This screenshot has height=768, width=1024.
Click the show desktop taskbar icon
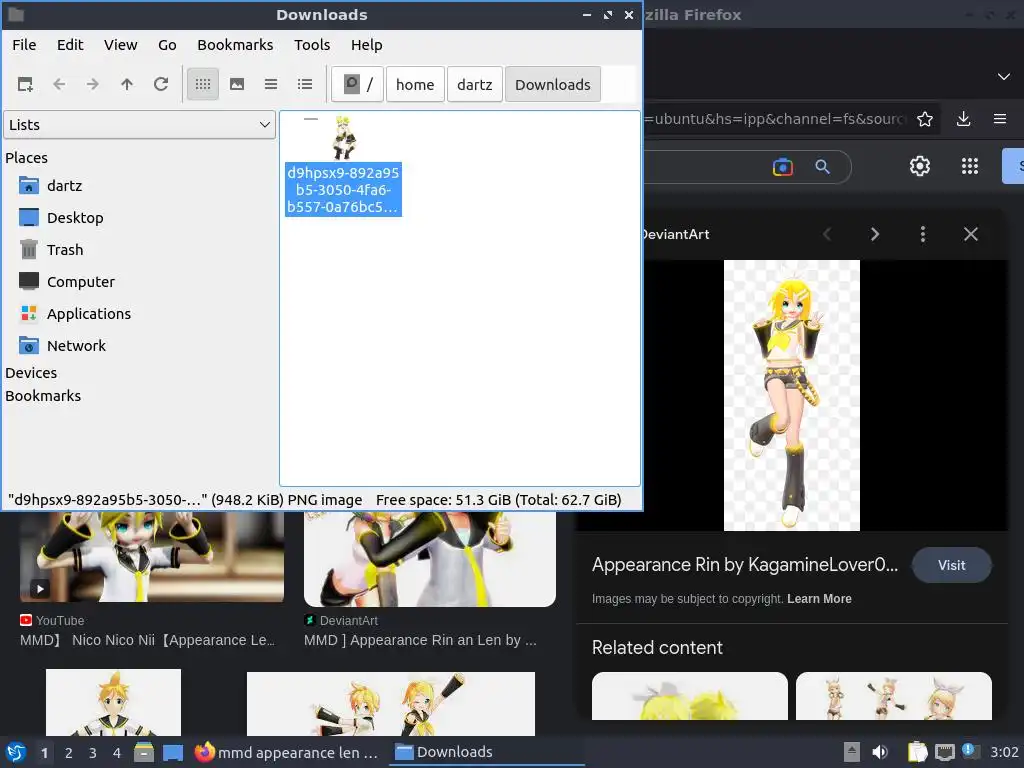(173, 752)
